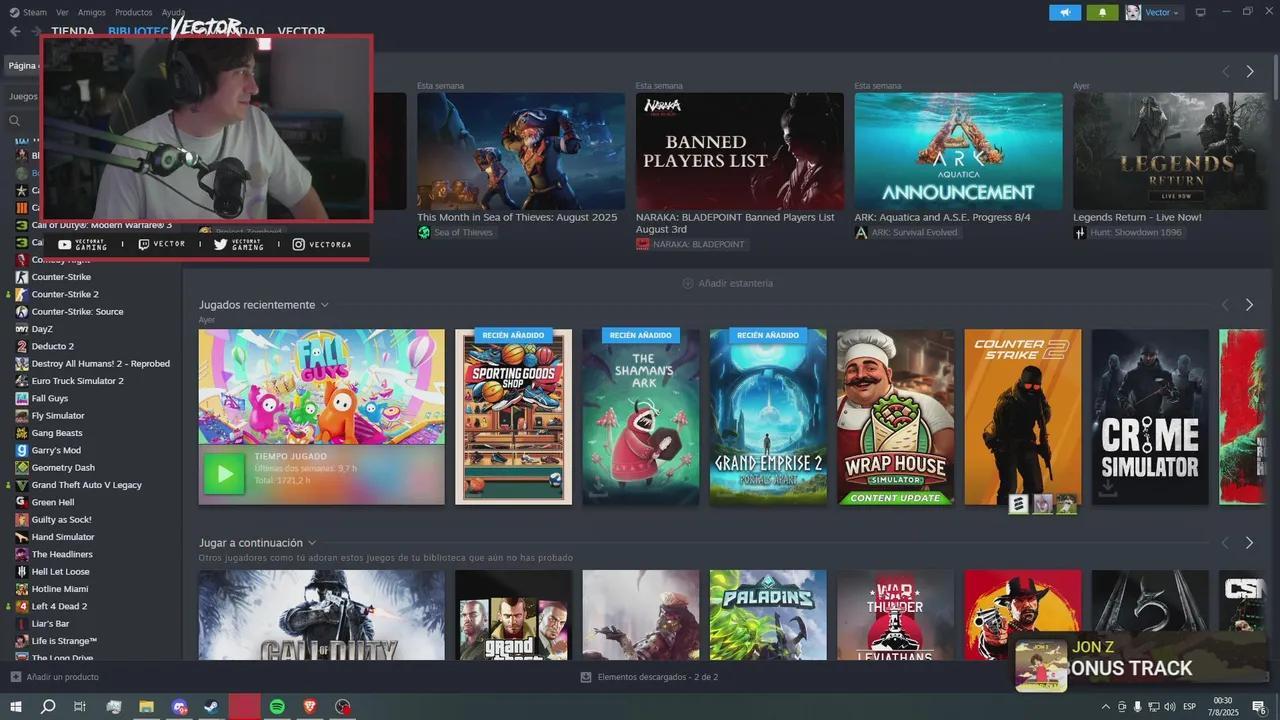This screenshot has width=1280, height=720.
Task: Open the Windows Start button
Action: click(16, 707)
